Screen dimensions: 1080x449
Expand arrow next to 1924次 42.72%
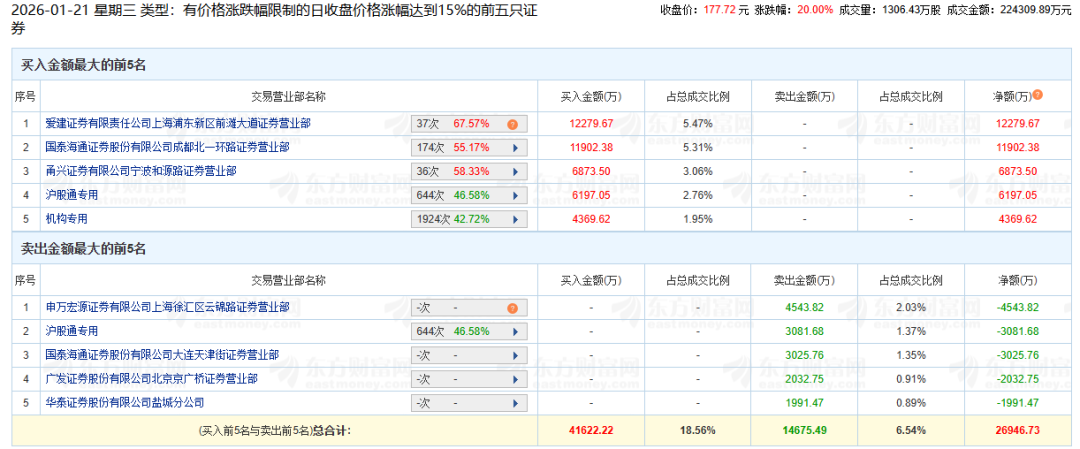coord(514,218)
